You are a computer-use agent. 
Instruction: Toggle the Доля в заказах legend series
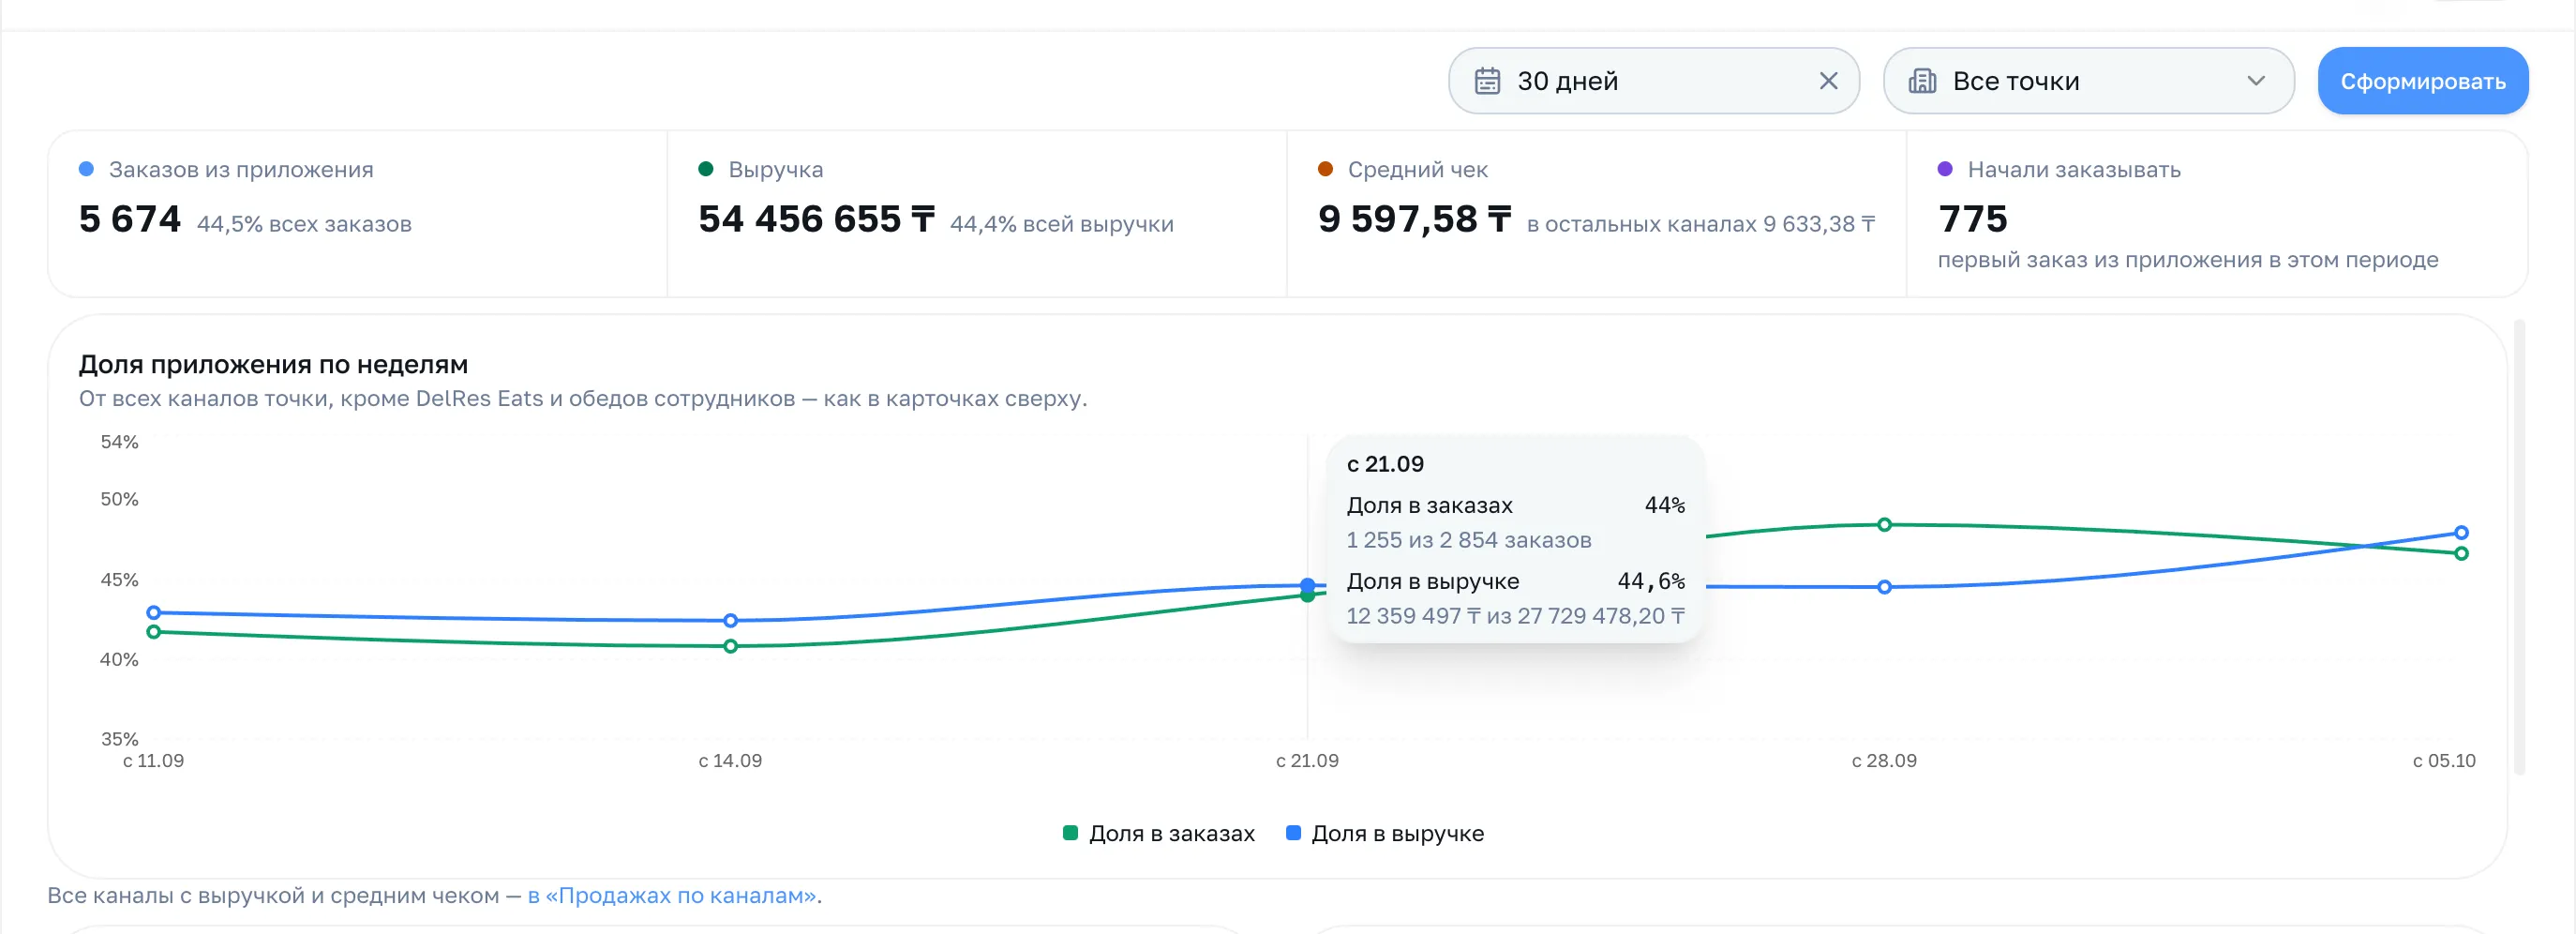pyautogui.click(x=1159, y=833)
